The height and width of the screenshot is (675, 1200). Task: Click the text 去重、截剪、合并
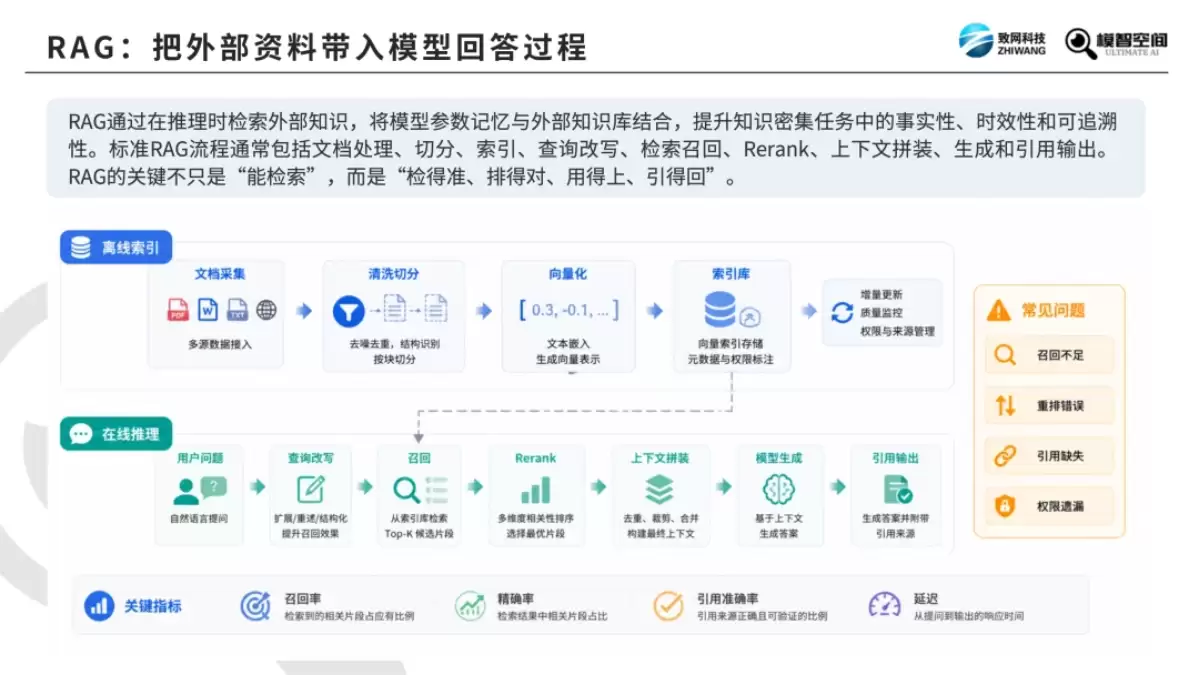[x=659, y=519]
